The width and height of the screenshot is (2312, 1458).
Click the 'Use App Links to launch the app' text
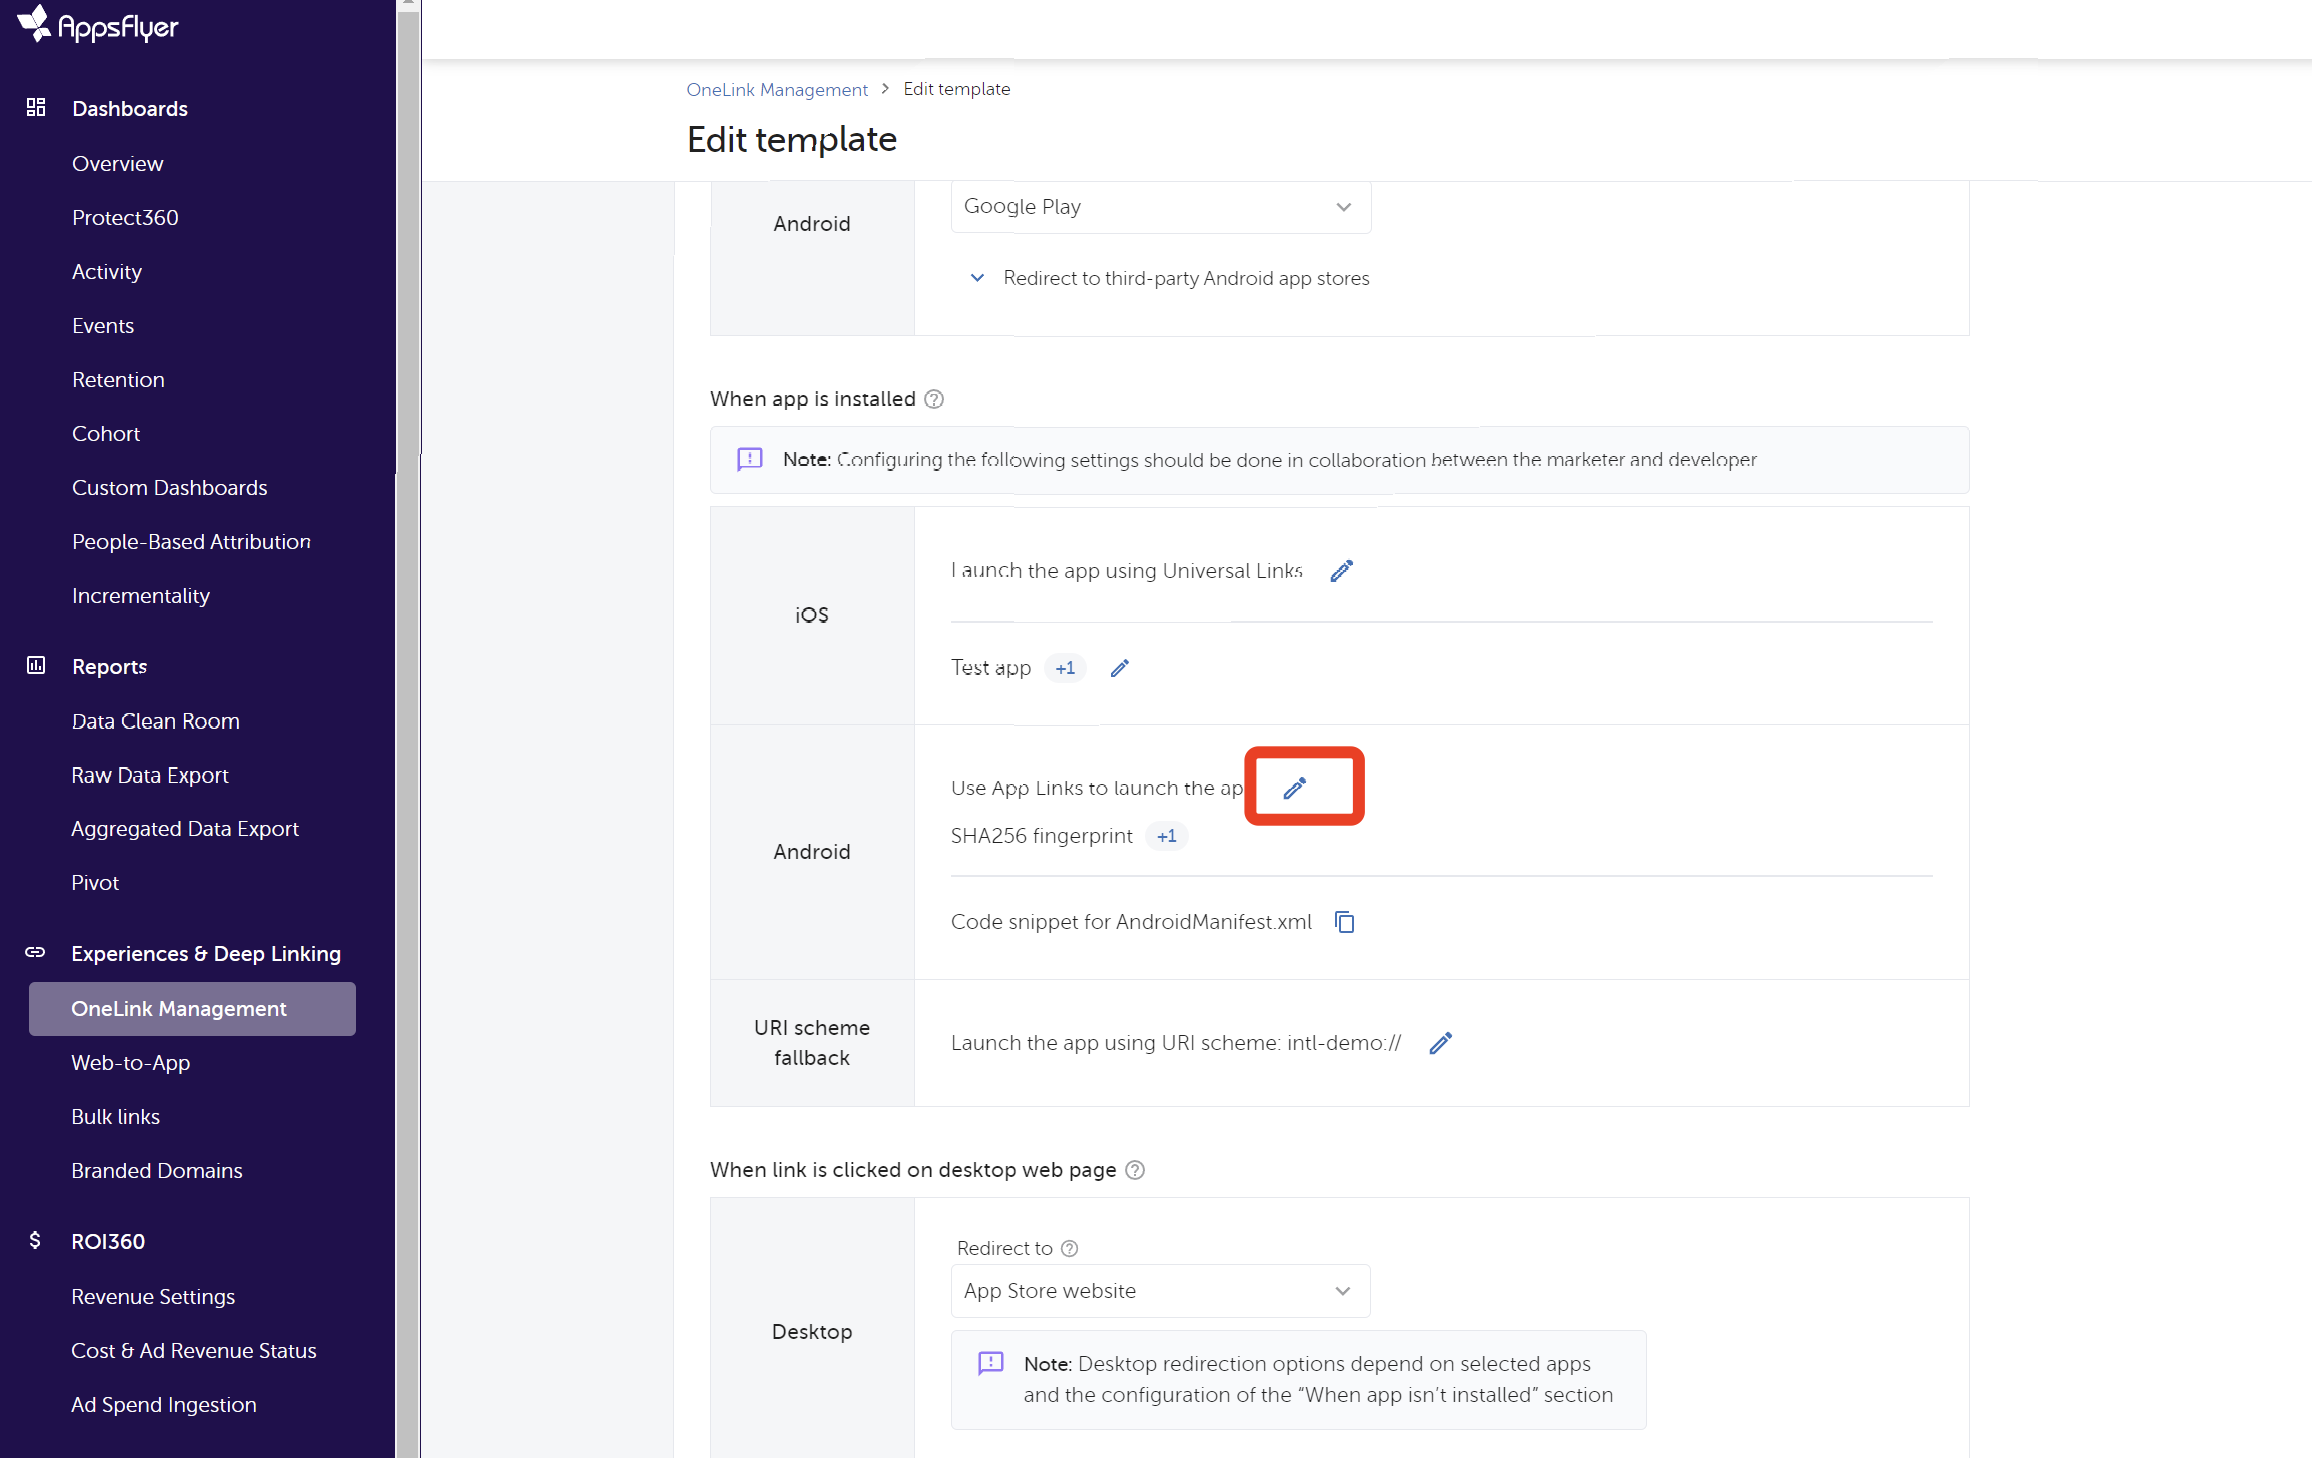1097,788
